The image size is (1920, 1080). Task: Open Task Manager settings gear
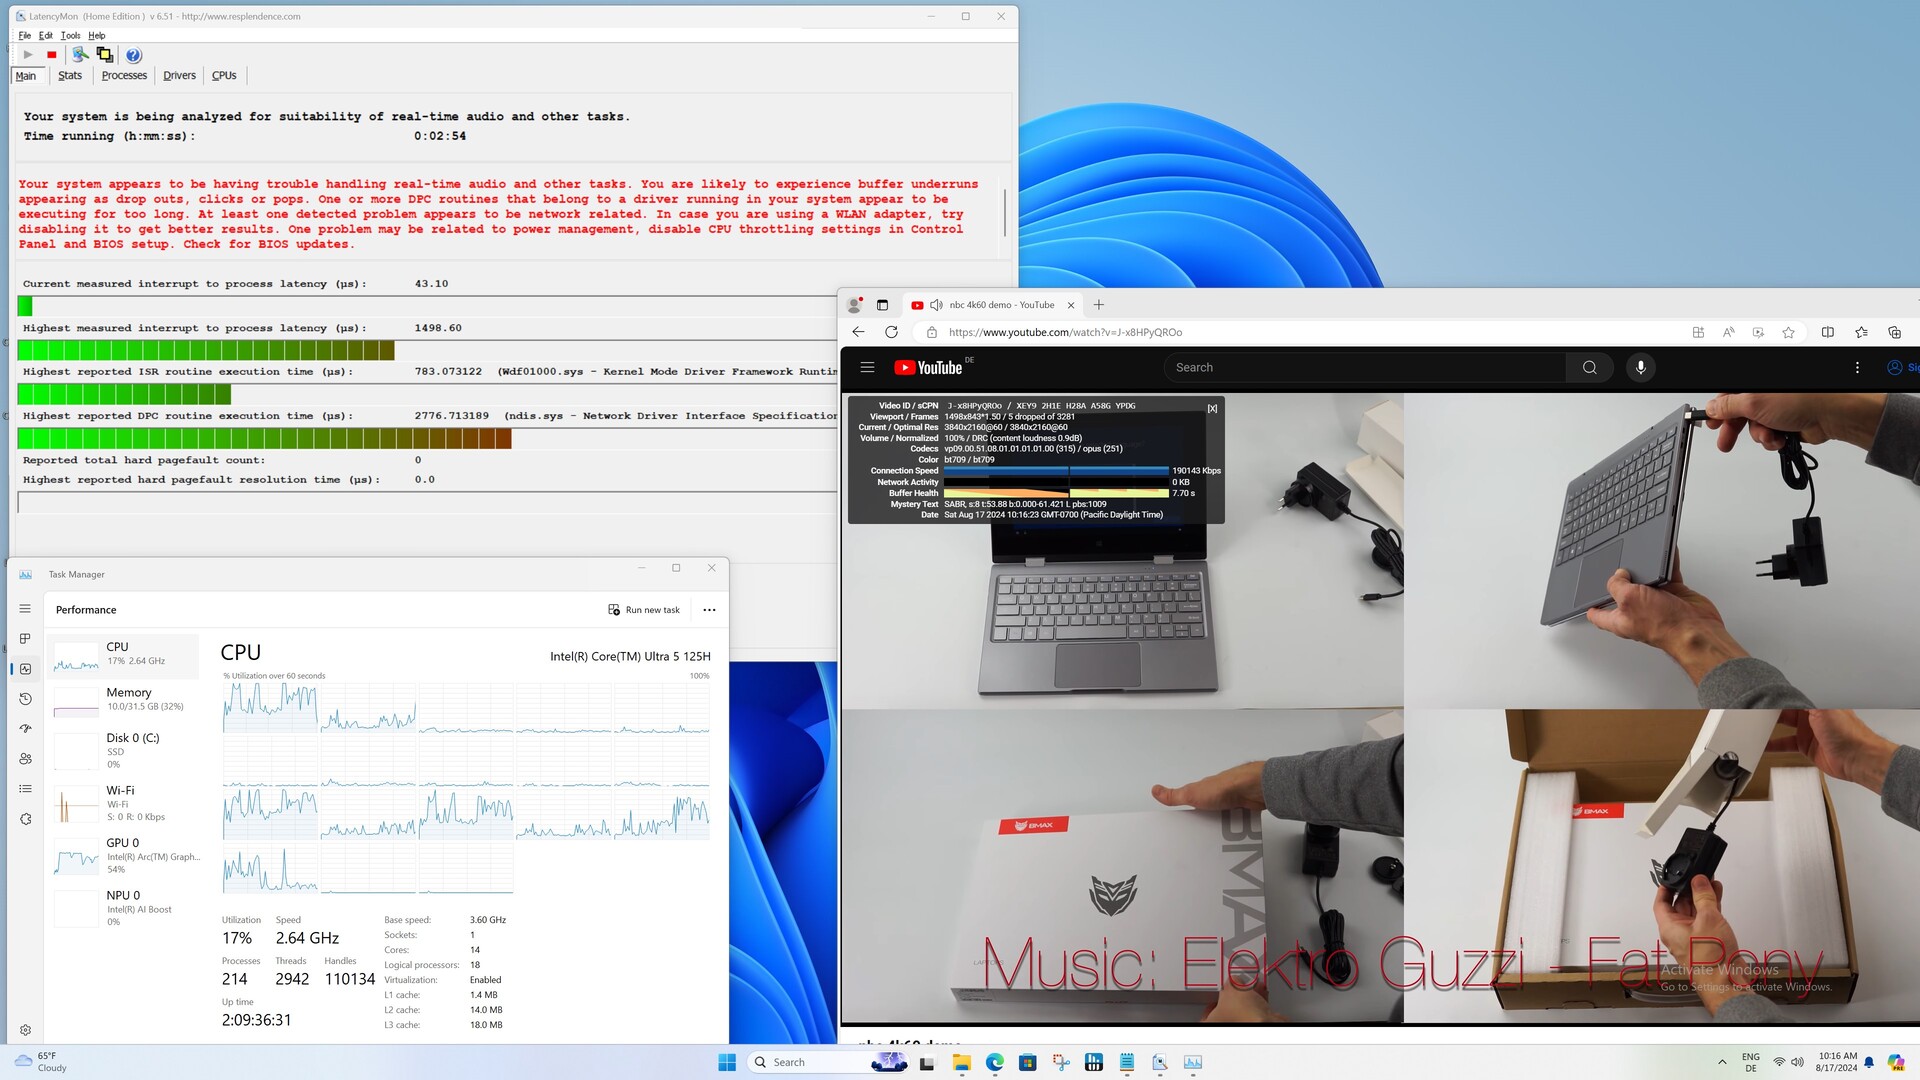(25, 1030)
